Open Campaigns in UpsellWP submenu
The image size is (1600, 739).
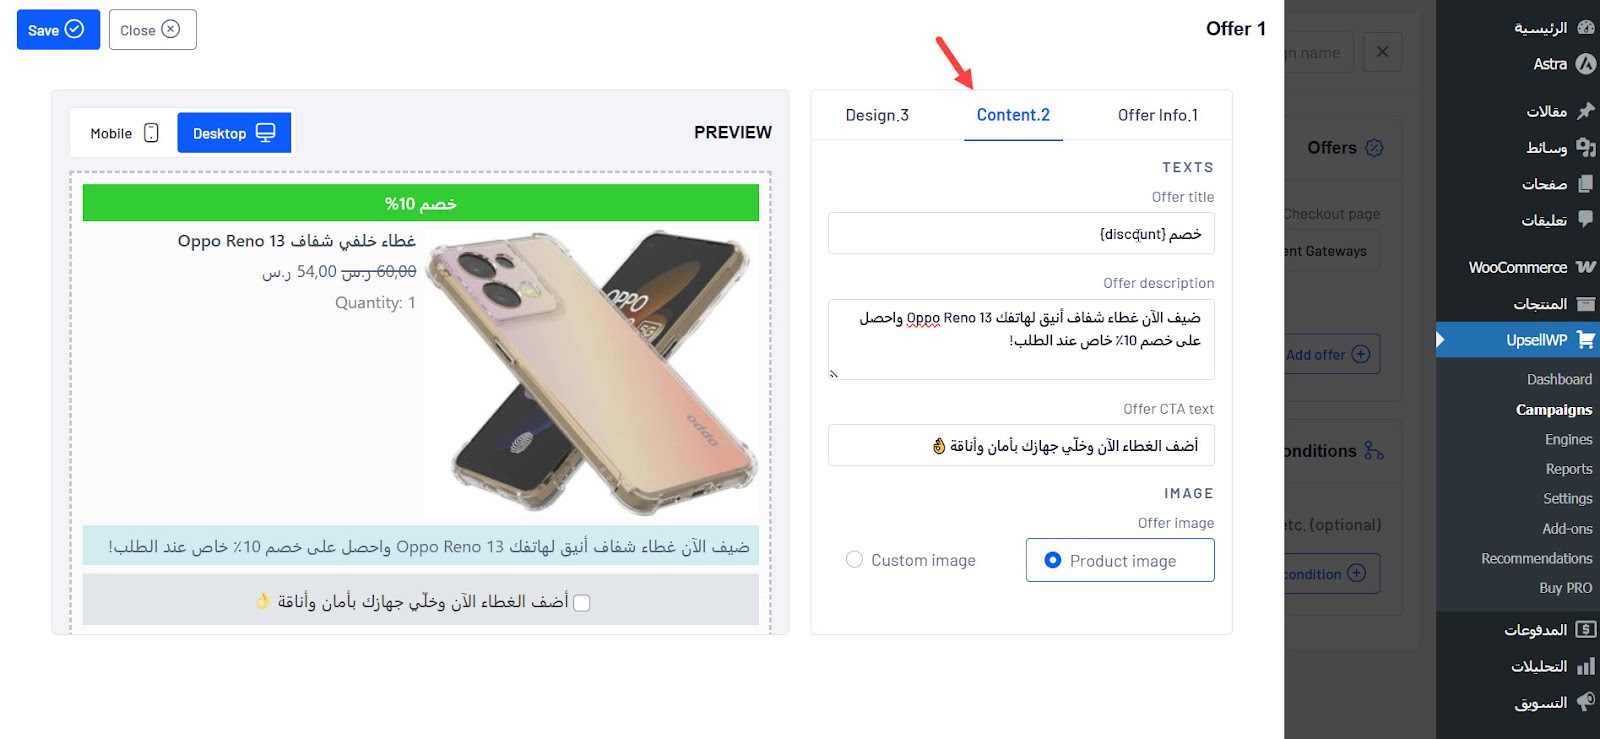click(1553, 410)
